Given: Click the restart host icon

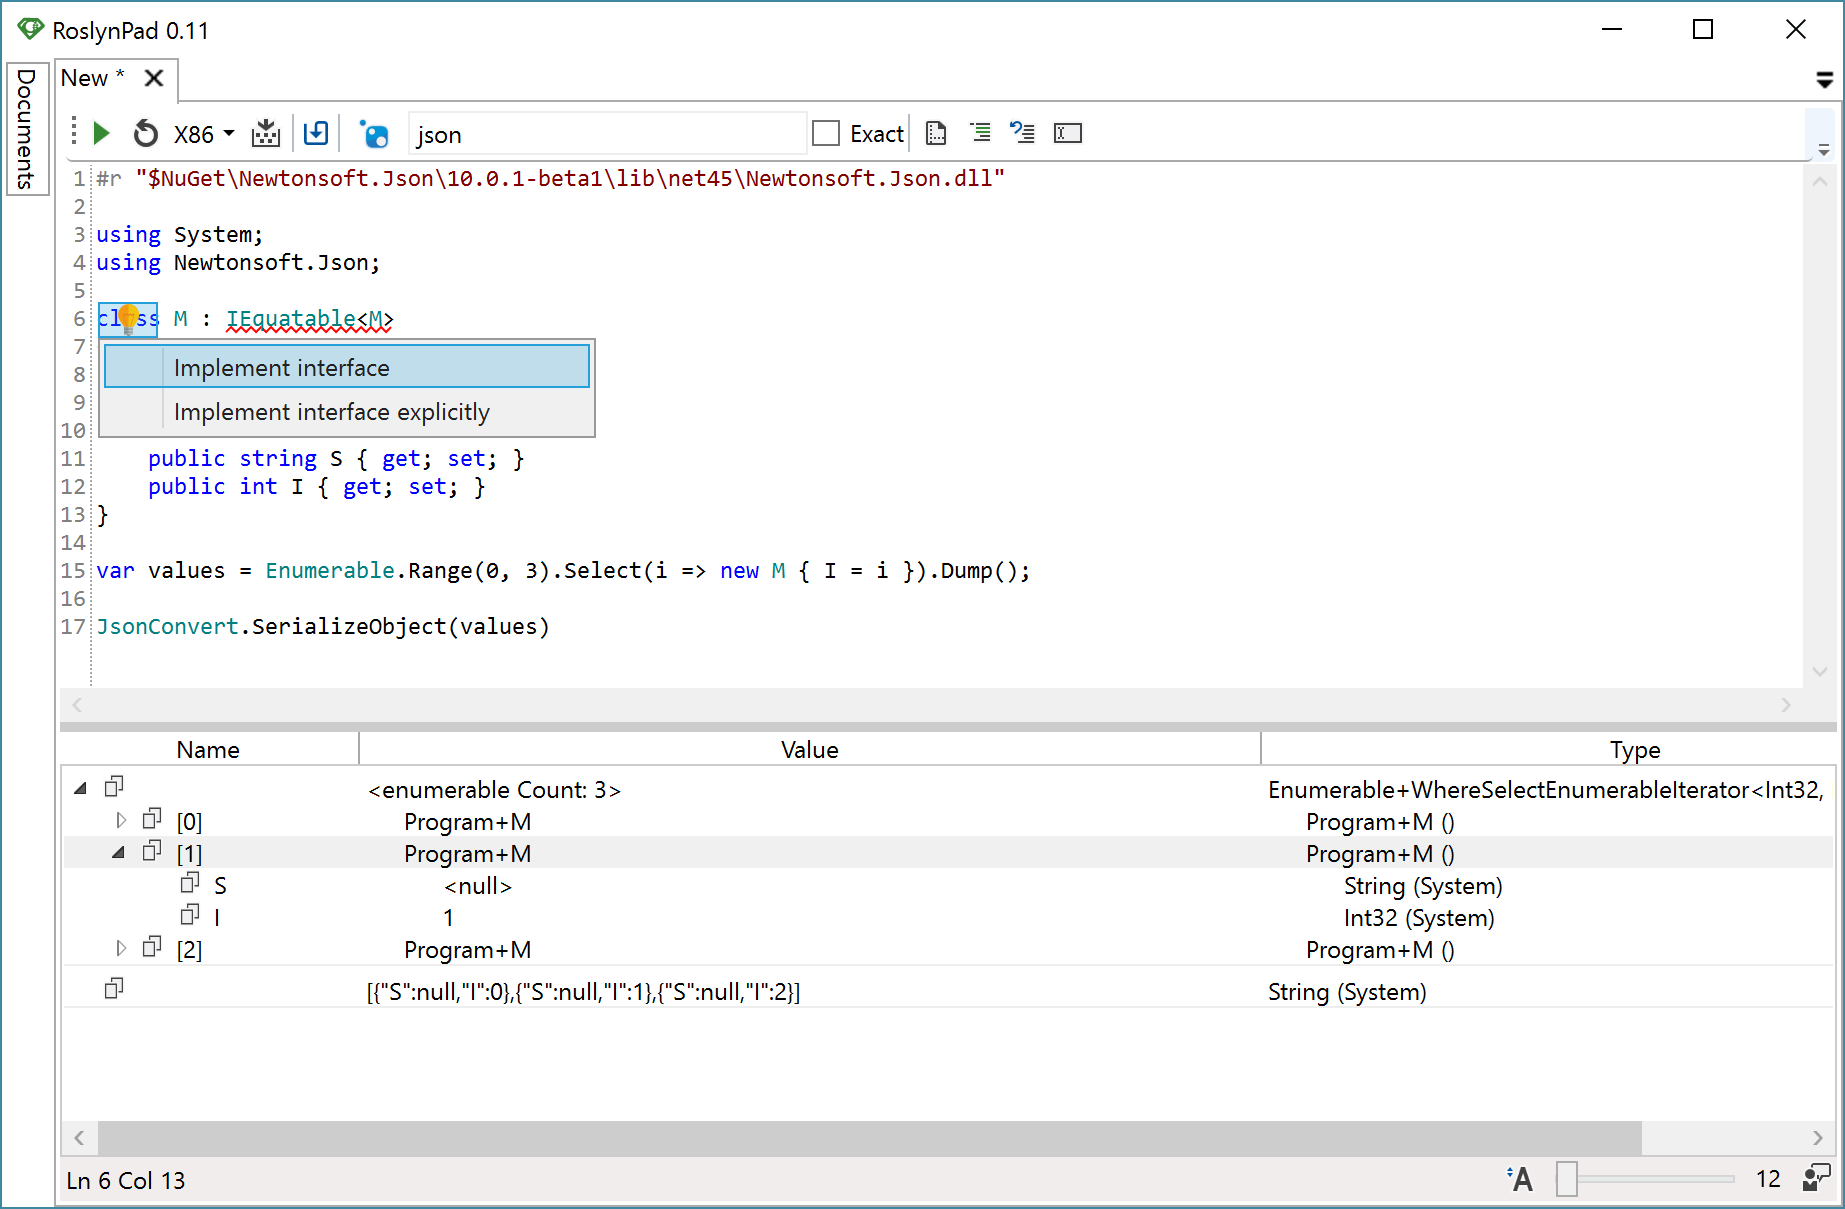Looking at the screenshot, I should click(146, 133).
